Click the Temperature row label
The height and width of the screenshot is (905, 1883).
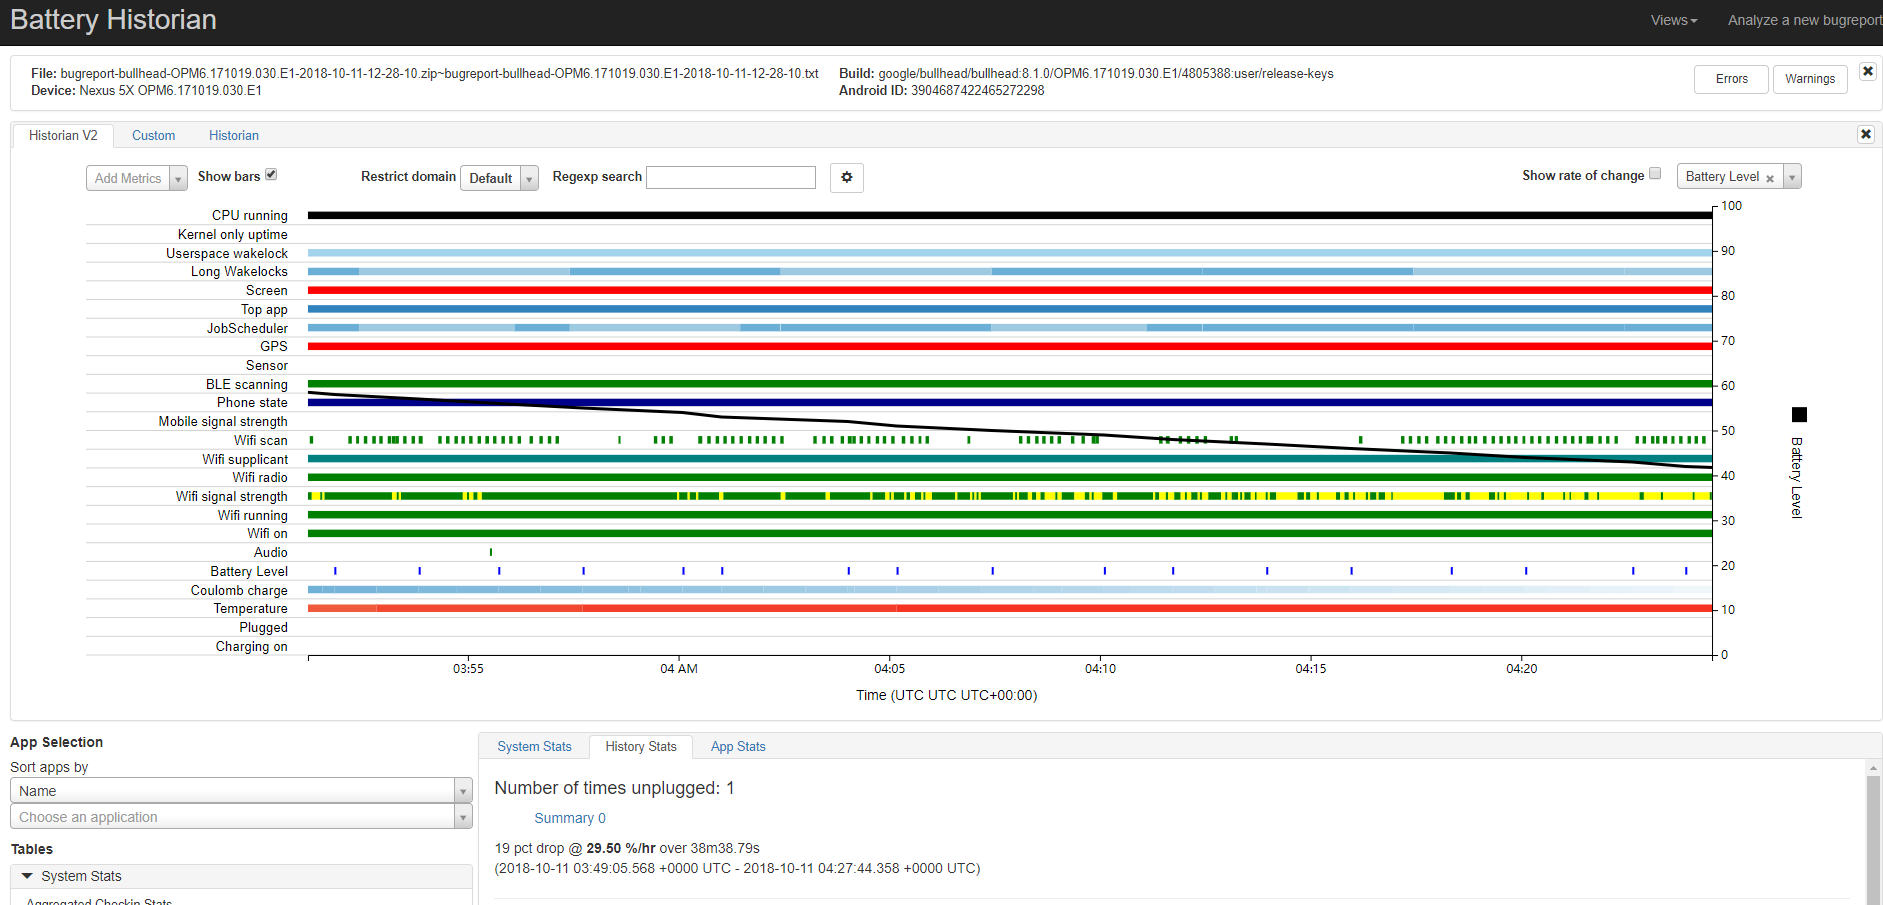coord(250,608)
